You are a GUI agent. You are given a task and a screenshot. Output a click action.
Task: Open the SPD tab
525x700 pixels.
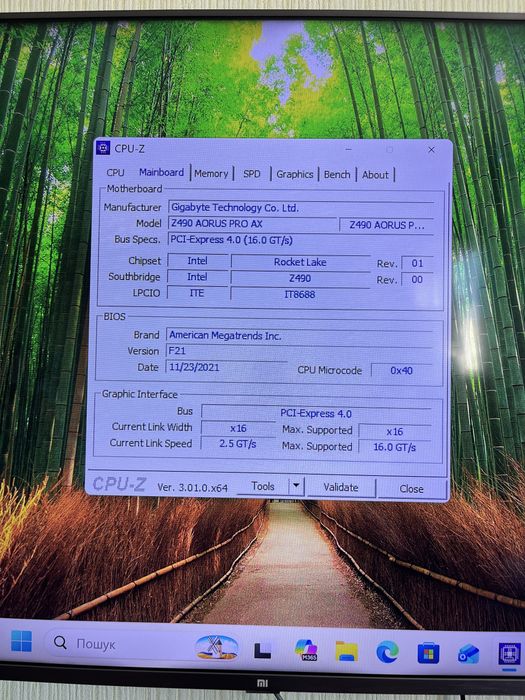251,174
